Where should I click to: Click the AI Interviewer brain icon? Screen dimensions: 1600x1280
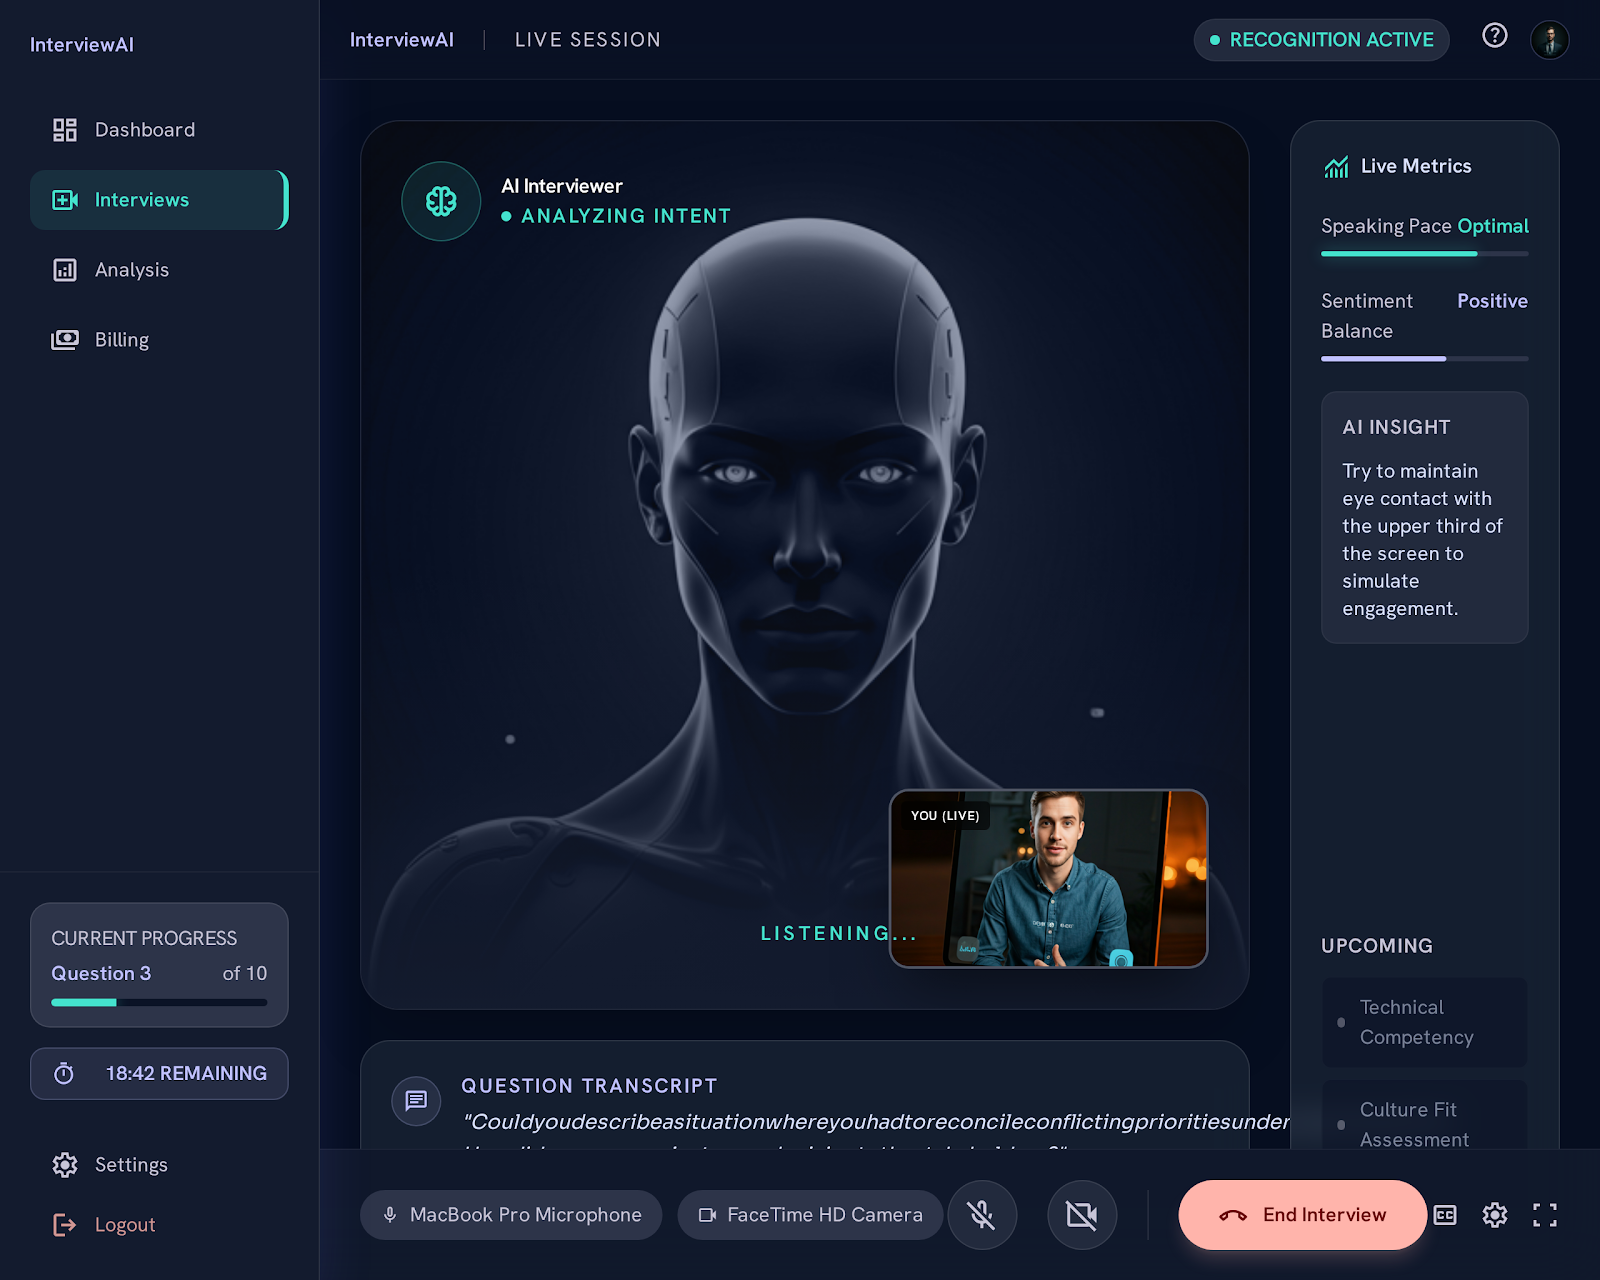(x=441, y=201)
